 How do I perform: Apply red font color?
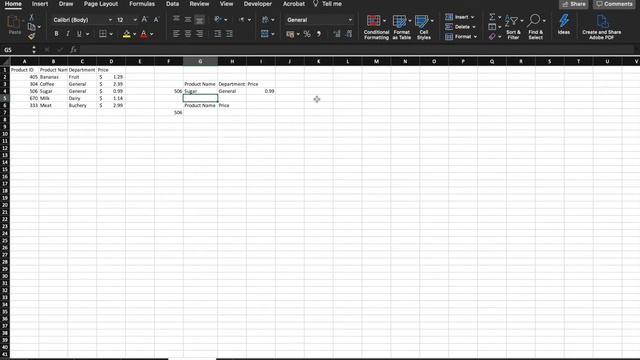[144, 34]
